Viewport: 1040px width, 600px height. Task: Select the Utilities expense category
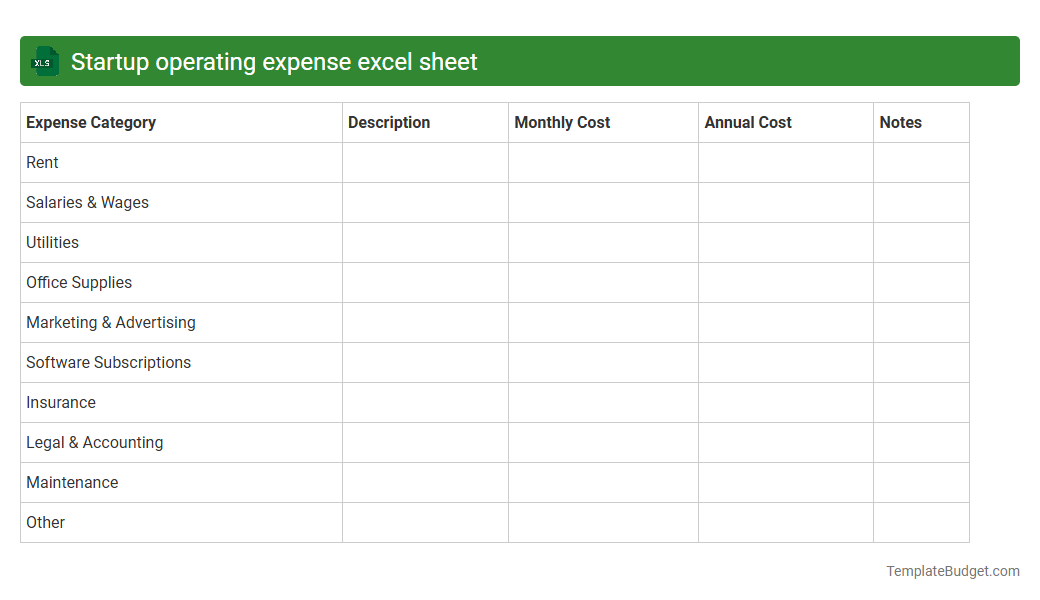click(52, 242)
